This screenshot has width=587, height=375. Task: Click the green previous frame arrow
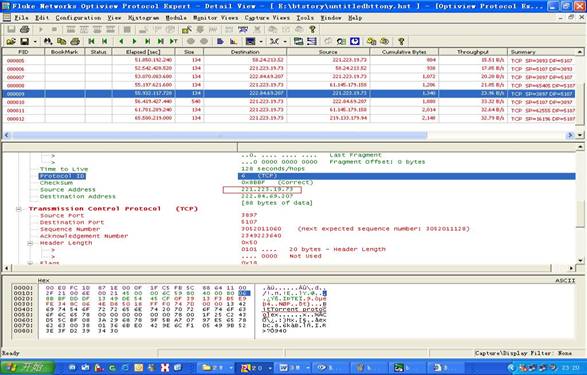click(121, 41)
